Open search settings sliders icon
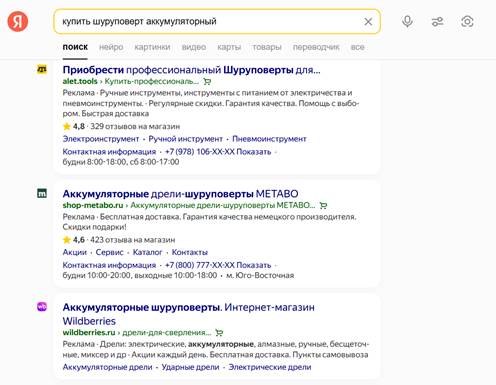 437,22
